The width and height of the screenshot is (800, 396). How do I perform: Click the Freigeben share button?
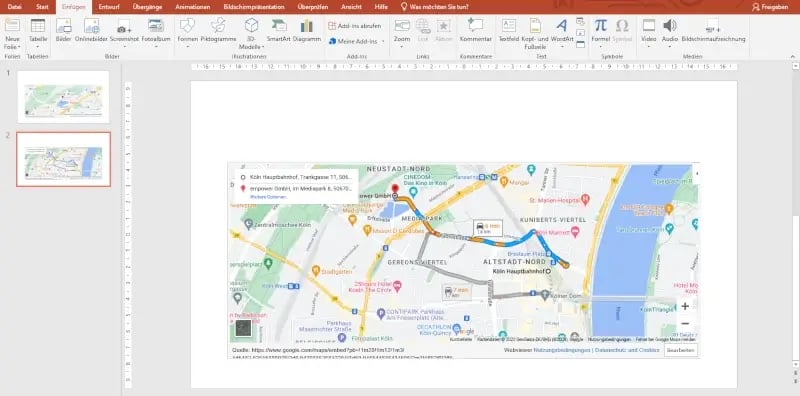click(771, 7)
